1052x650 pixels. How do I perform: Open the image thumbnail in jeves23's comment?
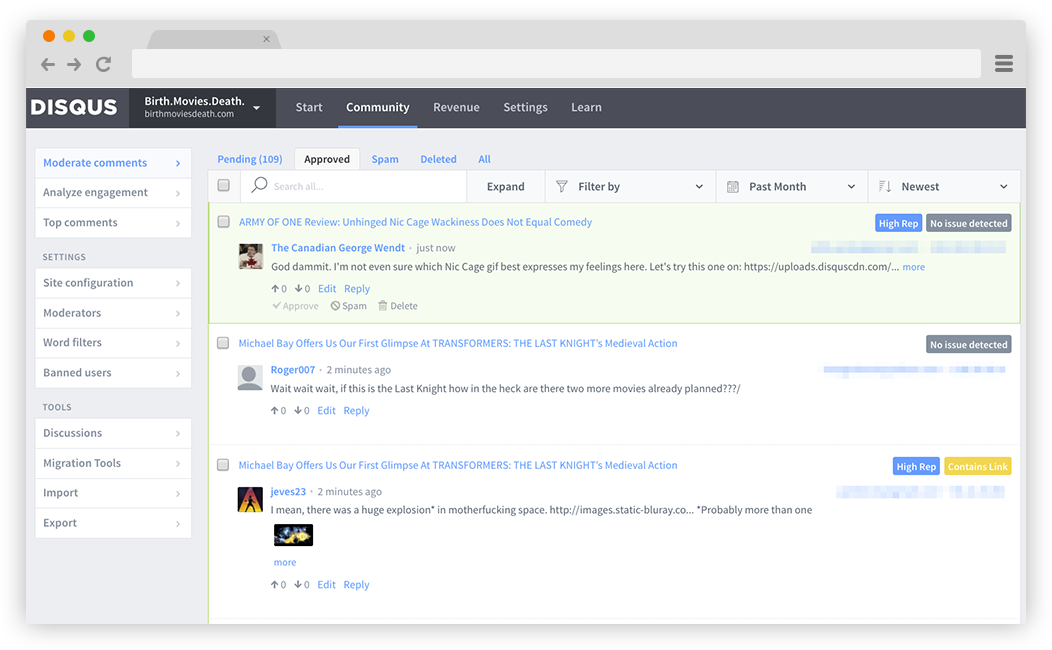(293, 535)
